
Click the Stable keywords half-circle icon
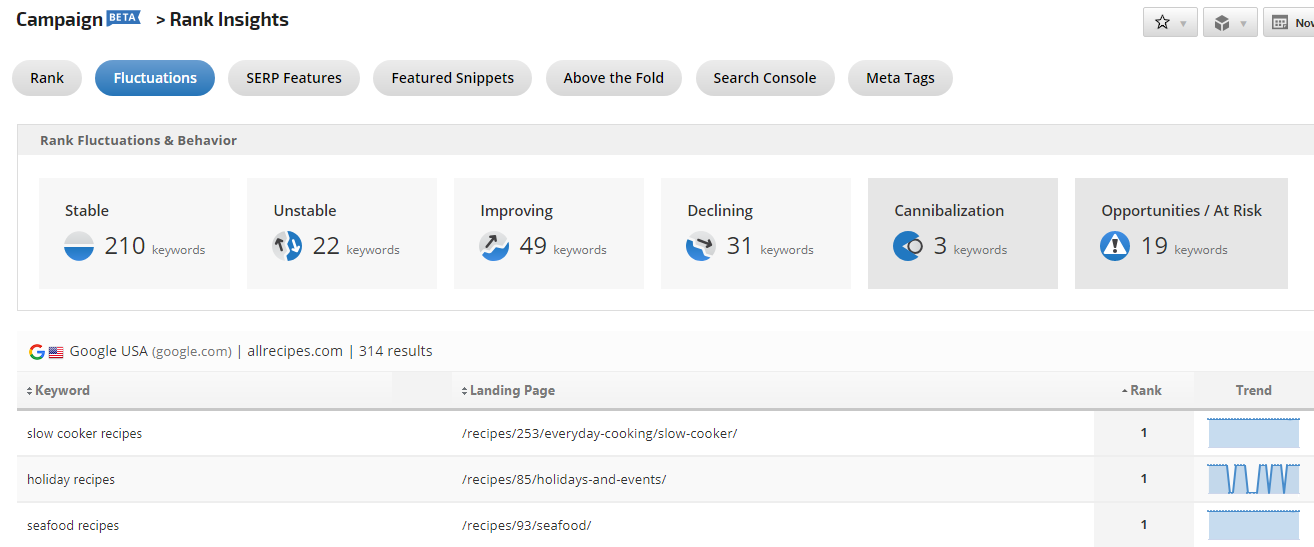79,246
